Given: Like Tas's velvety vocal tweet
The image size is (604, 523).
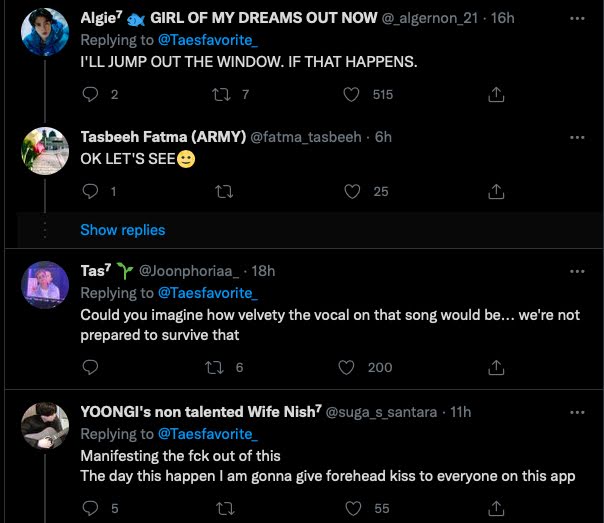Looking at the screenshot, I should 347,367.
